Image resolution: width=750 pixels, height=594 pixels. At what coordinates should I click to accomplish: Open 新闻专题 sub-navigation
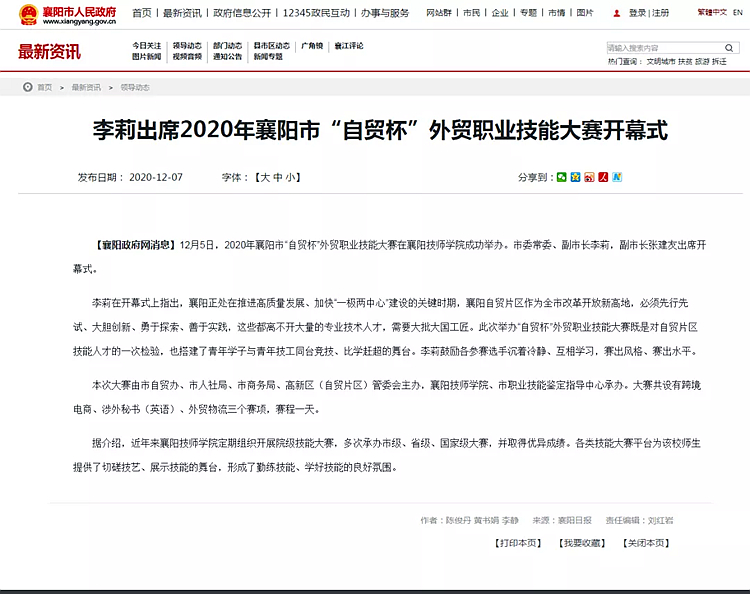coord(268,56)
